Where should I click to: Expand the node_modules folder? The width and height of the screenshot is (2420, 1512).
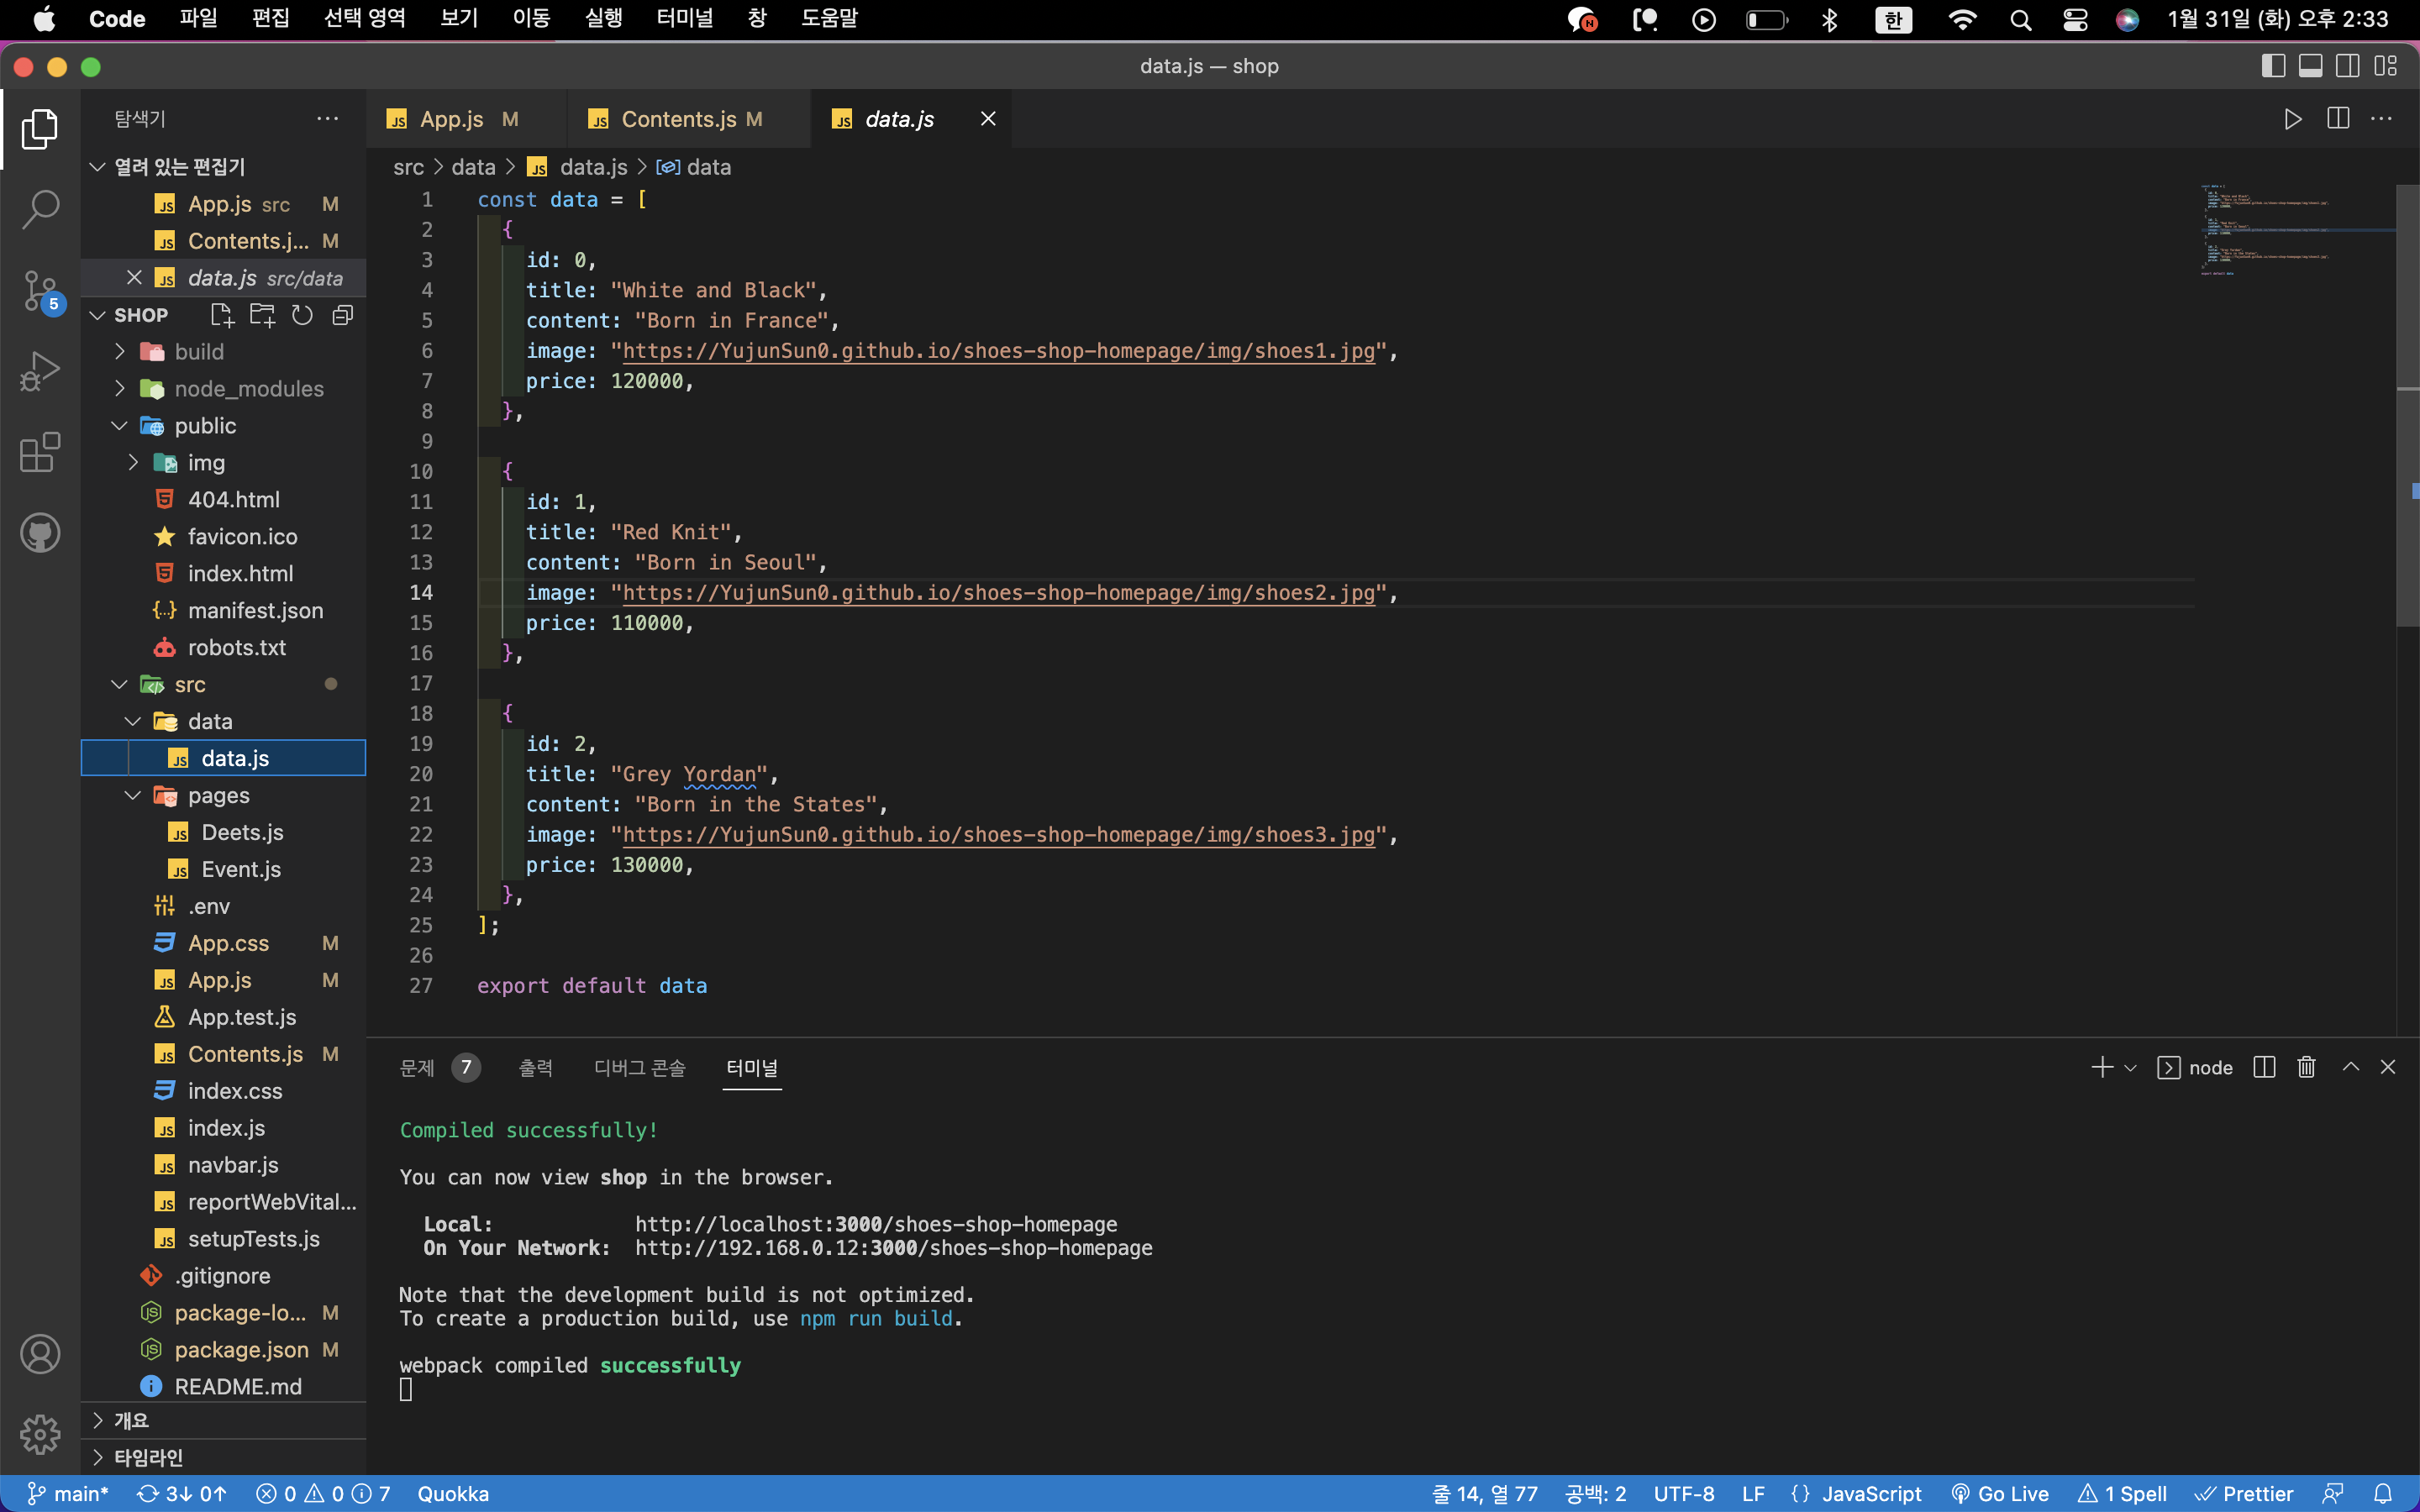tap(120, 389)
